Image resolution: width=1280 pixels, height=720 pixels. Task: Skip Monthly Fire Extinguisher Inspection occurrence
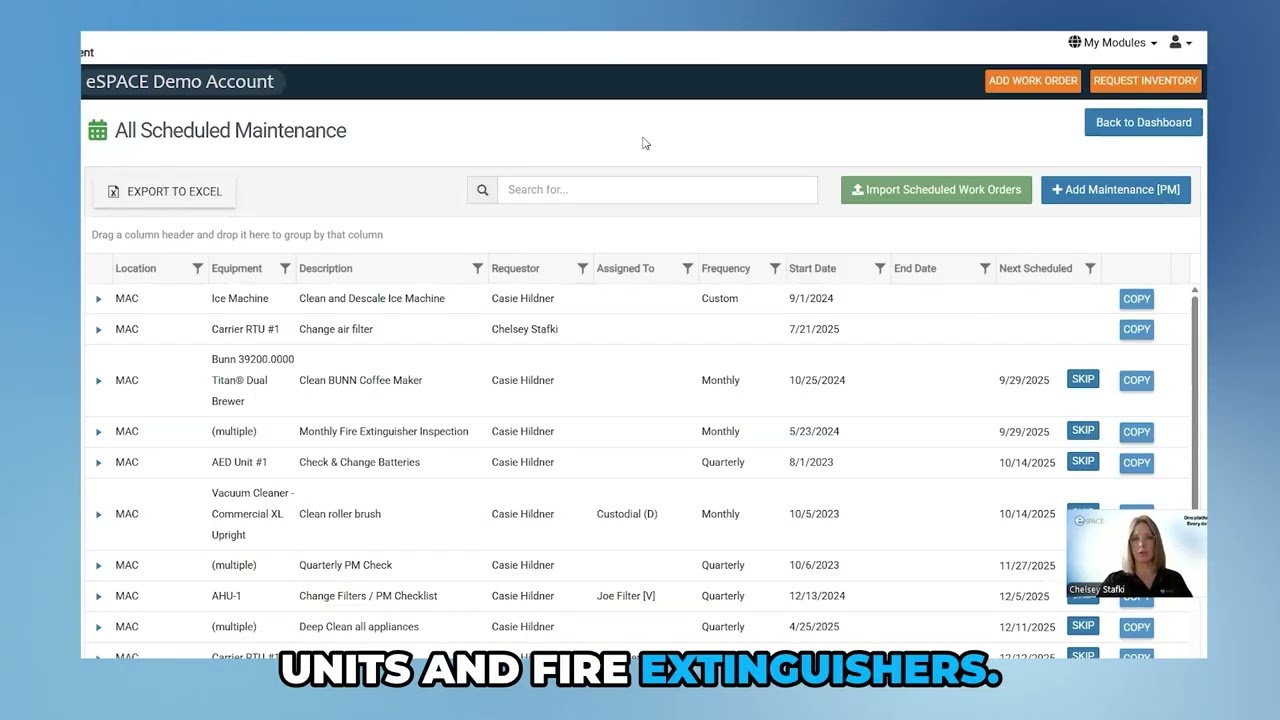click(1082, 430)
